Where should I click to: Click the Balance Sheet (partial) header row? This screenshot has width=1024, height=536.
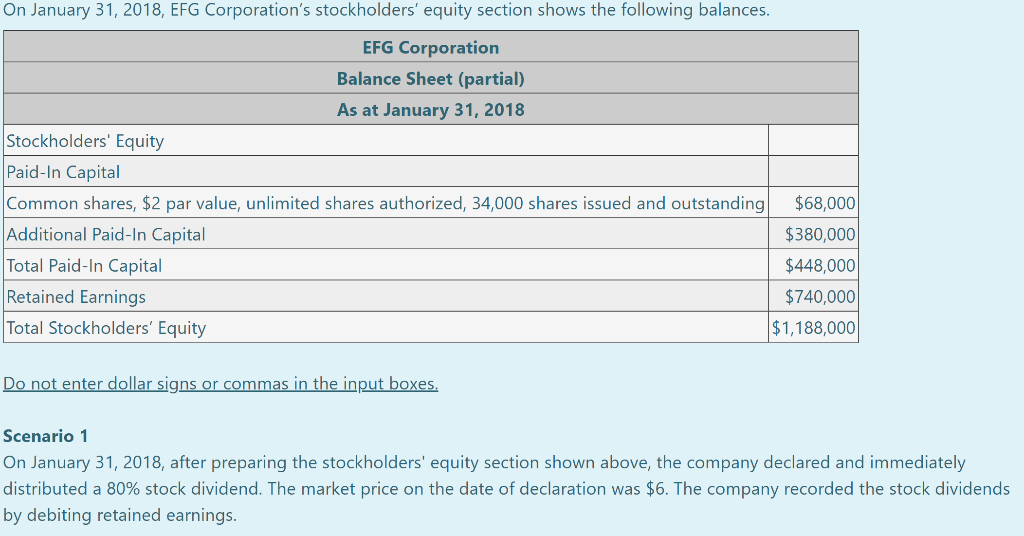coord(430,78)
